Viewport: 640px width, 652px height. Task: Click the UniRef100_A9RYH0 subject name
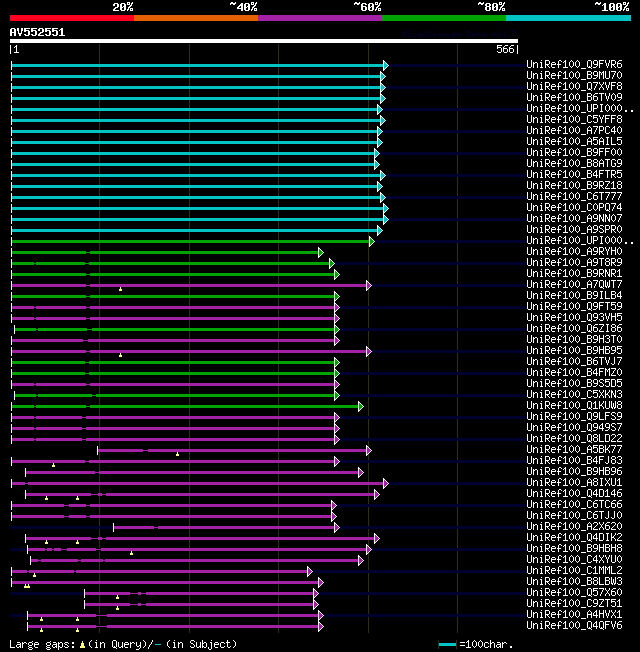coord(574,252)
